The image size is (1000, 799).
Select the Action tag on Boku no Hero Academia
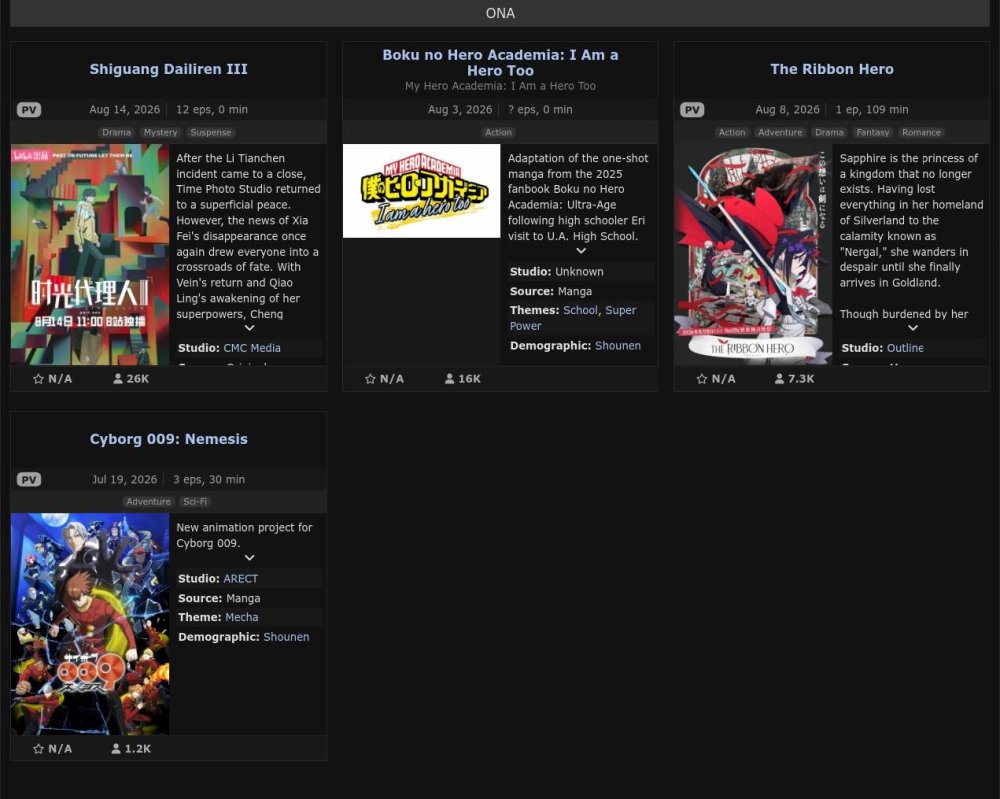pyautogui.click(x=498, y=133)
